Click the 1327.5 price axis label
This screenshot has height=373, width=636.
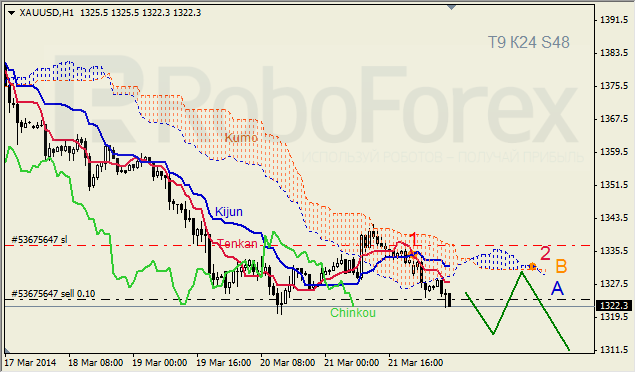[614, 284]
